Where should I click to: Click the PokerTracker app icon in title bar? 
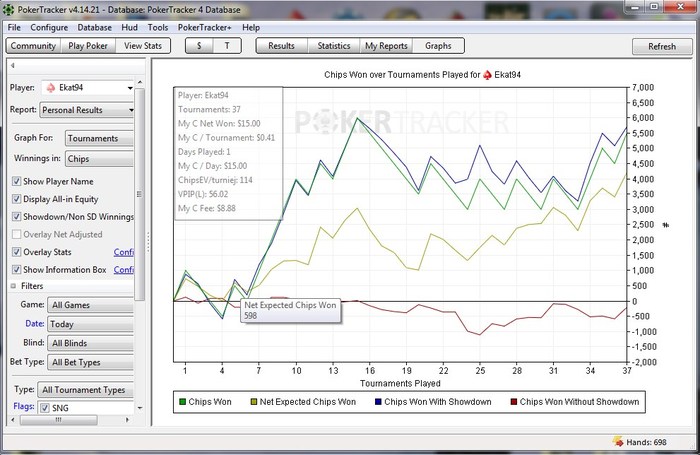coord(8,9)
